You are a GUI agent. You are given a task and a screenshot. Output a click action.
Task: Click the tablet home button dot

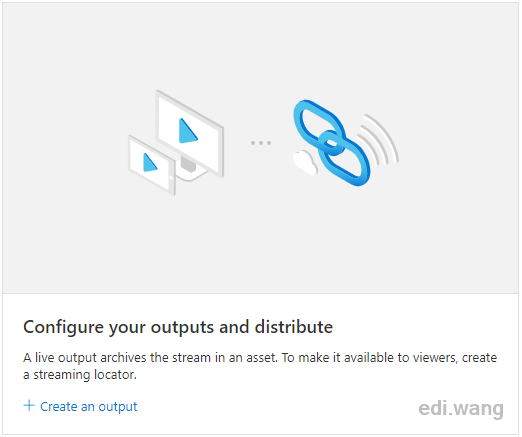tap(171, 177)
